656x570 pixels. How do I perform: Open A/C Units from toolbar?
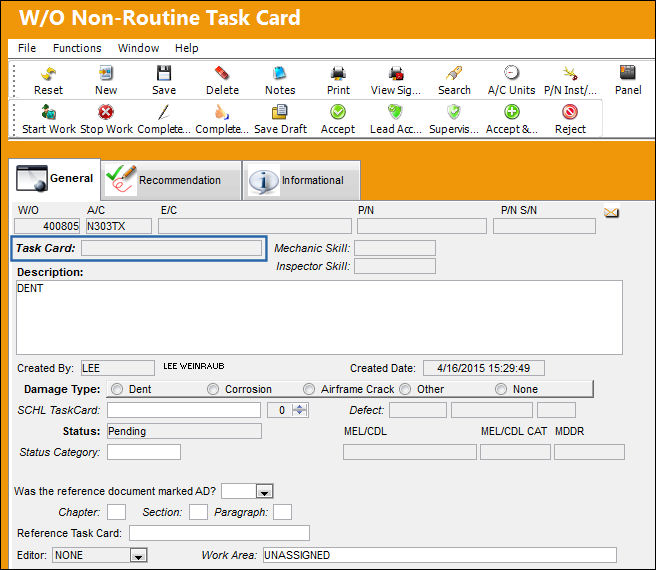click(511, 73)
